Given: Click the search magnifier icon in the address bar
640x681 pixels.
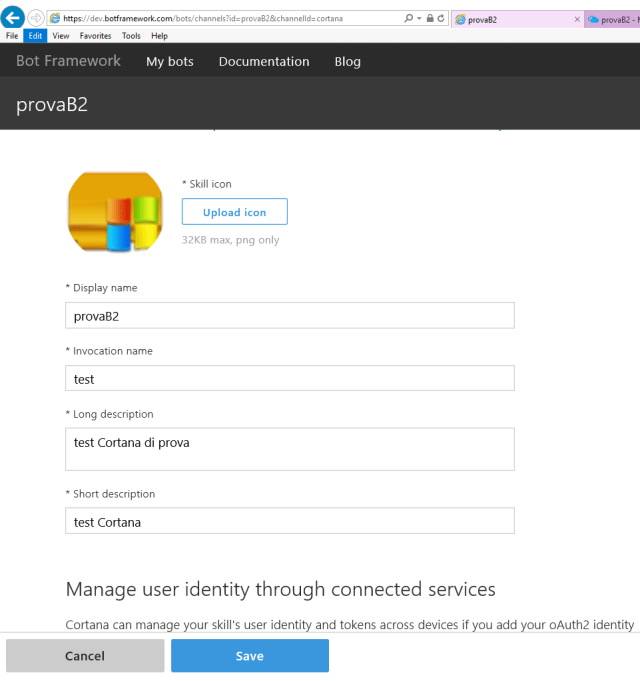Looking at the screenshot, I should [408, 18].
